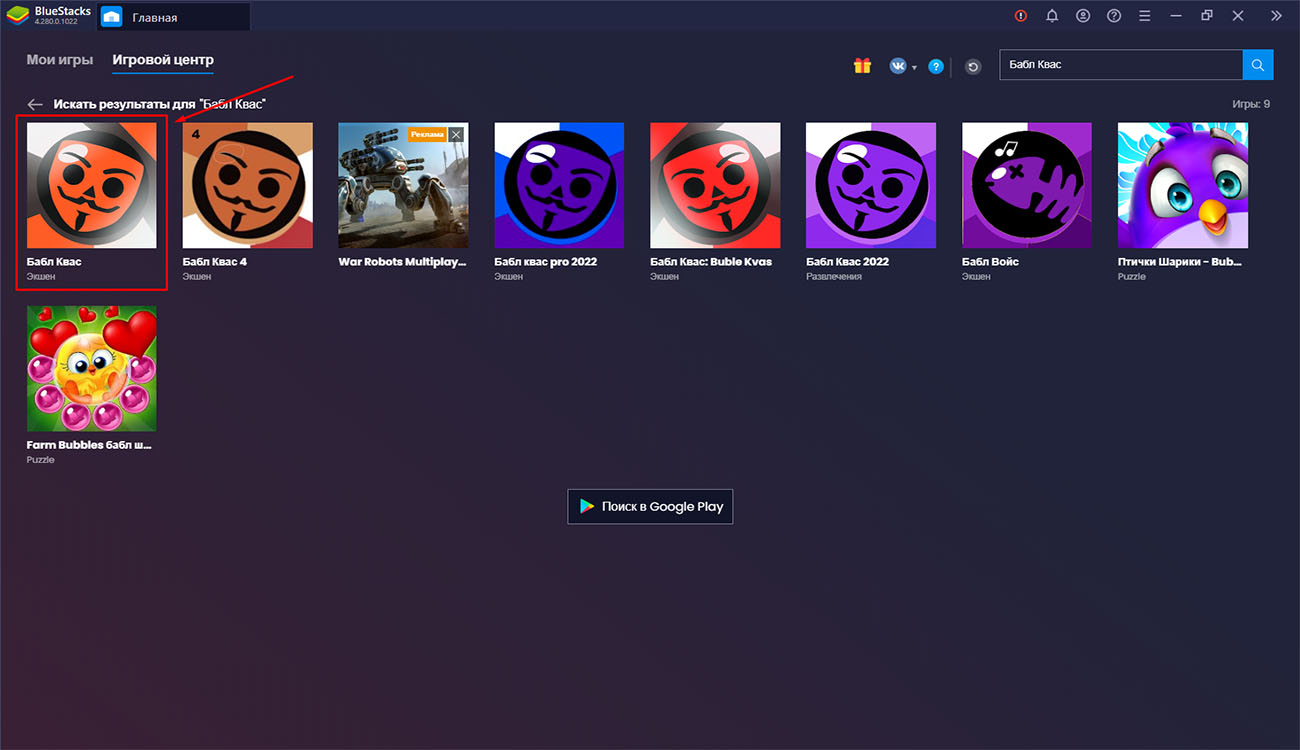Viewport: 1300px width, 750px height.
Task: Click the refresh history icon
Action: click(973, 67)
